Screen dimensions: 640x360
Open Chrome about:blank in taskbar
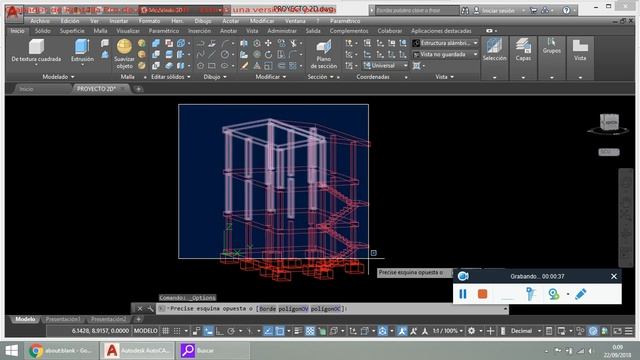coord(61,350)
